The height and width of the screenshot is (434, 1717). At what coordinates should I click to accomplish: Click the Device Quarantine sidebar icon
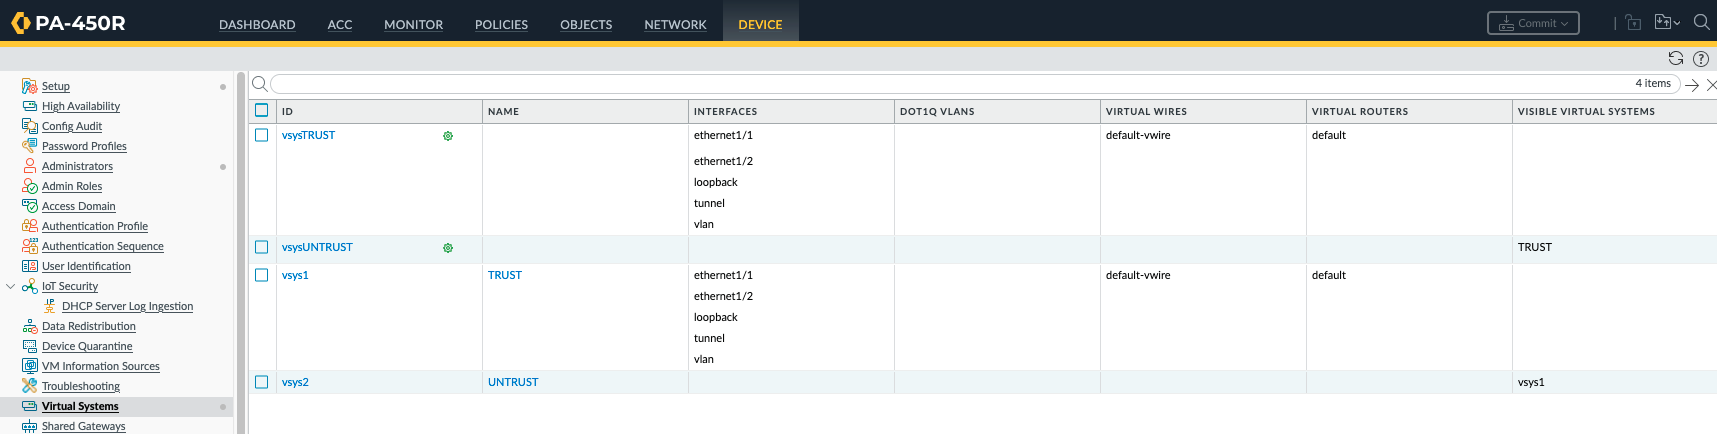(30, 346)
